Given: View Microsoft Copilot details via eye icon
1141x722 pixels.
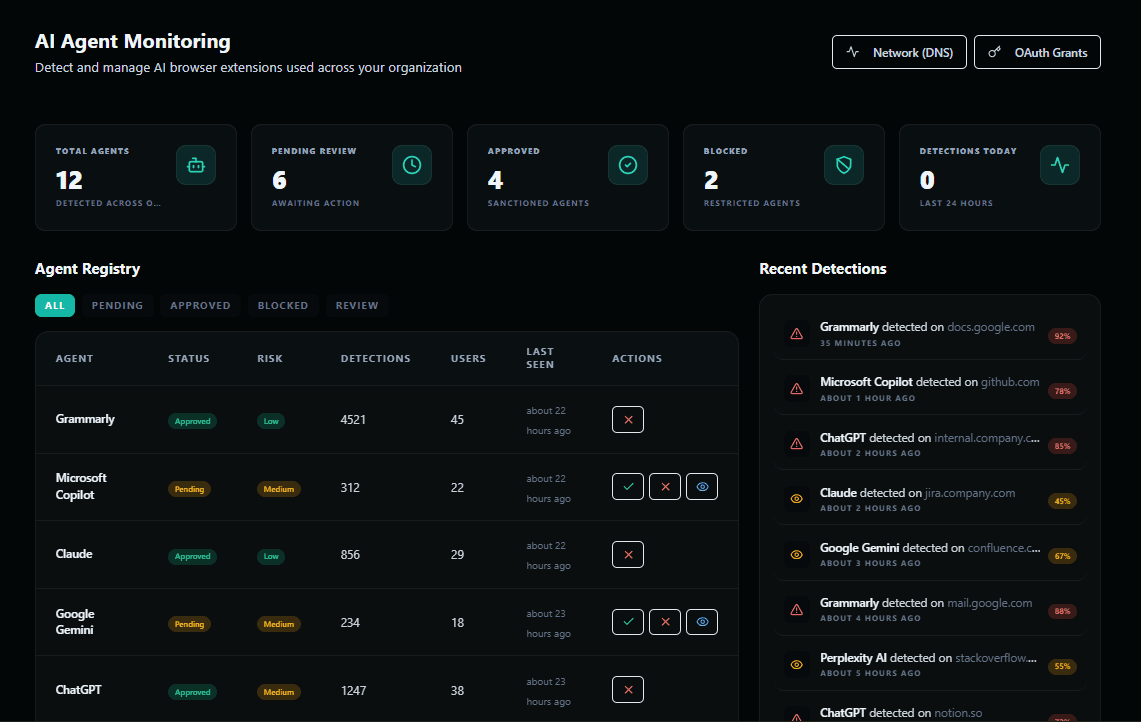Looking at the screenshot, I should [702, 486].
